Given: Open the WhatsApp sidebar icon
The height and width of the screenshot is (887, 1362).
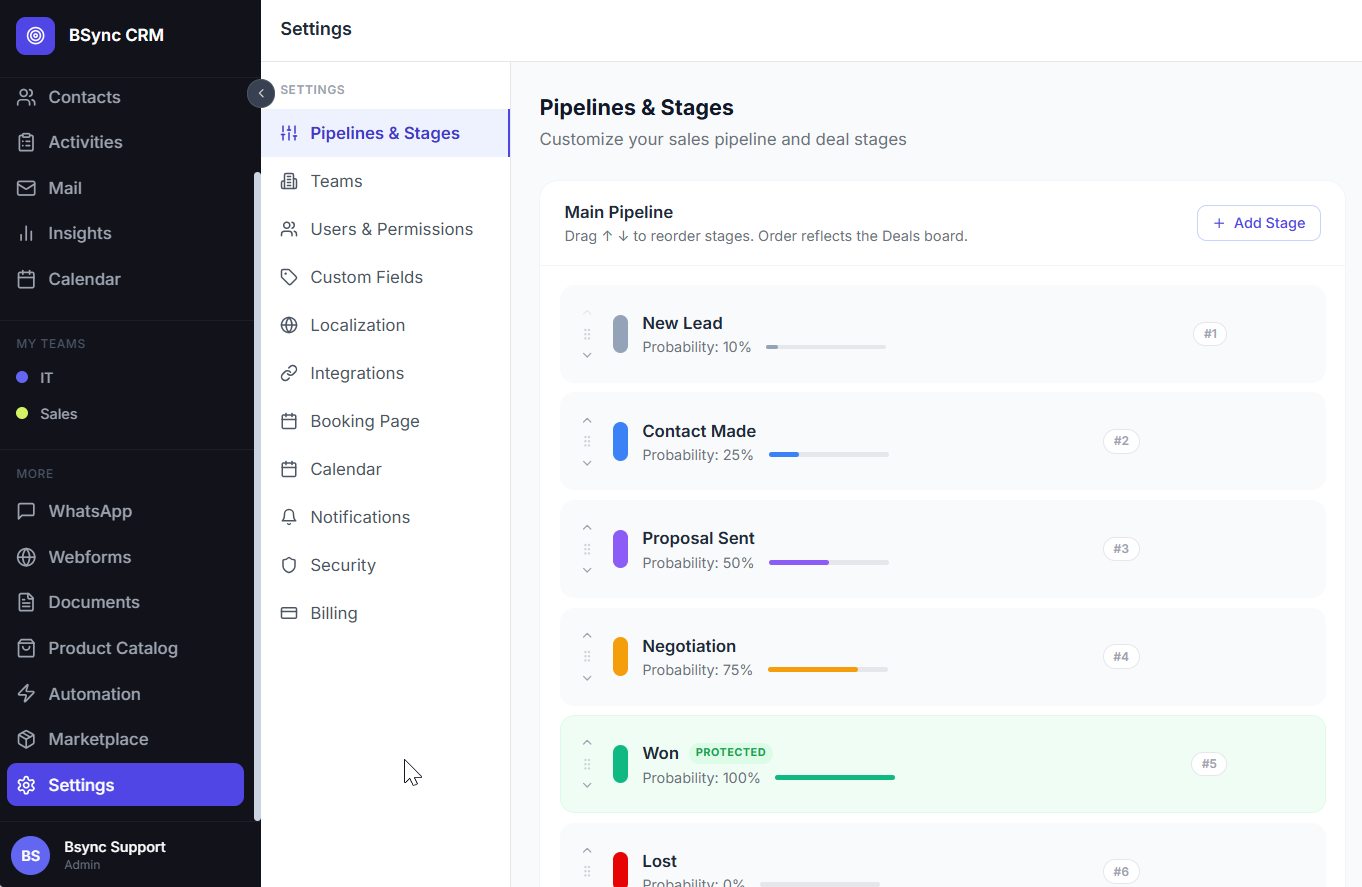Looking at the screenshot, I should click(27, 511).
